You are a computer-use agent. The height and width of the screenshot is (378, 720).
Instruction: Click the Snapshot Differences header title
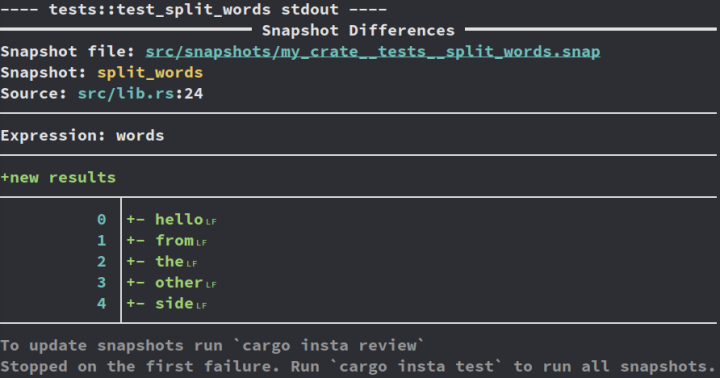click(x=358, y=30)
